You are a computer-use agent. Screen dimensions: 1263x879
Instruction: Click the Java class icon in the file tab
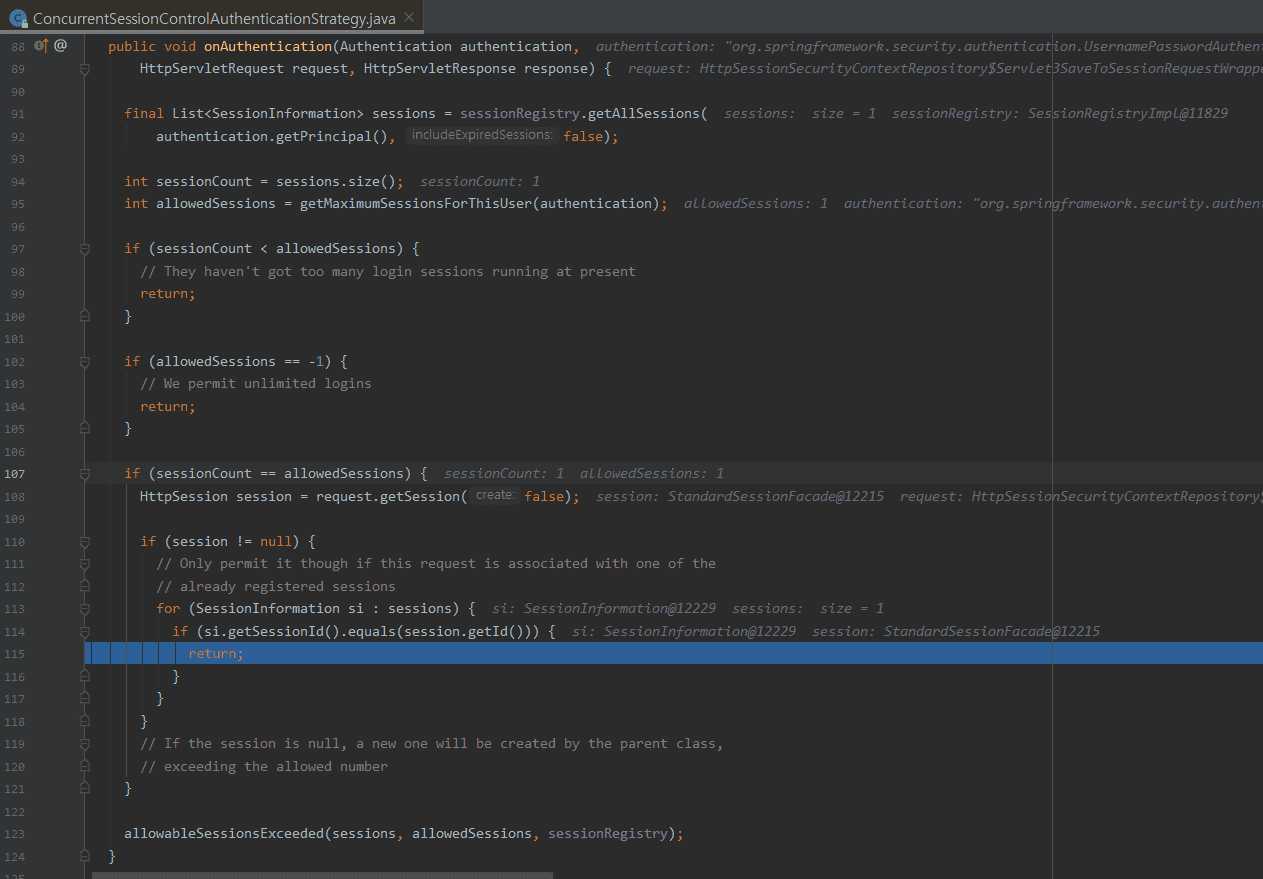tap(18, 18)
